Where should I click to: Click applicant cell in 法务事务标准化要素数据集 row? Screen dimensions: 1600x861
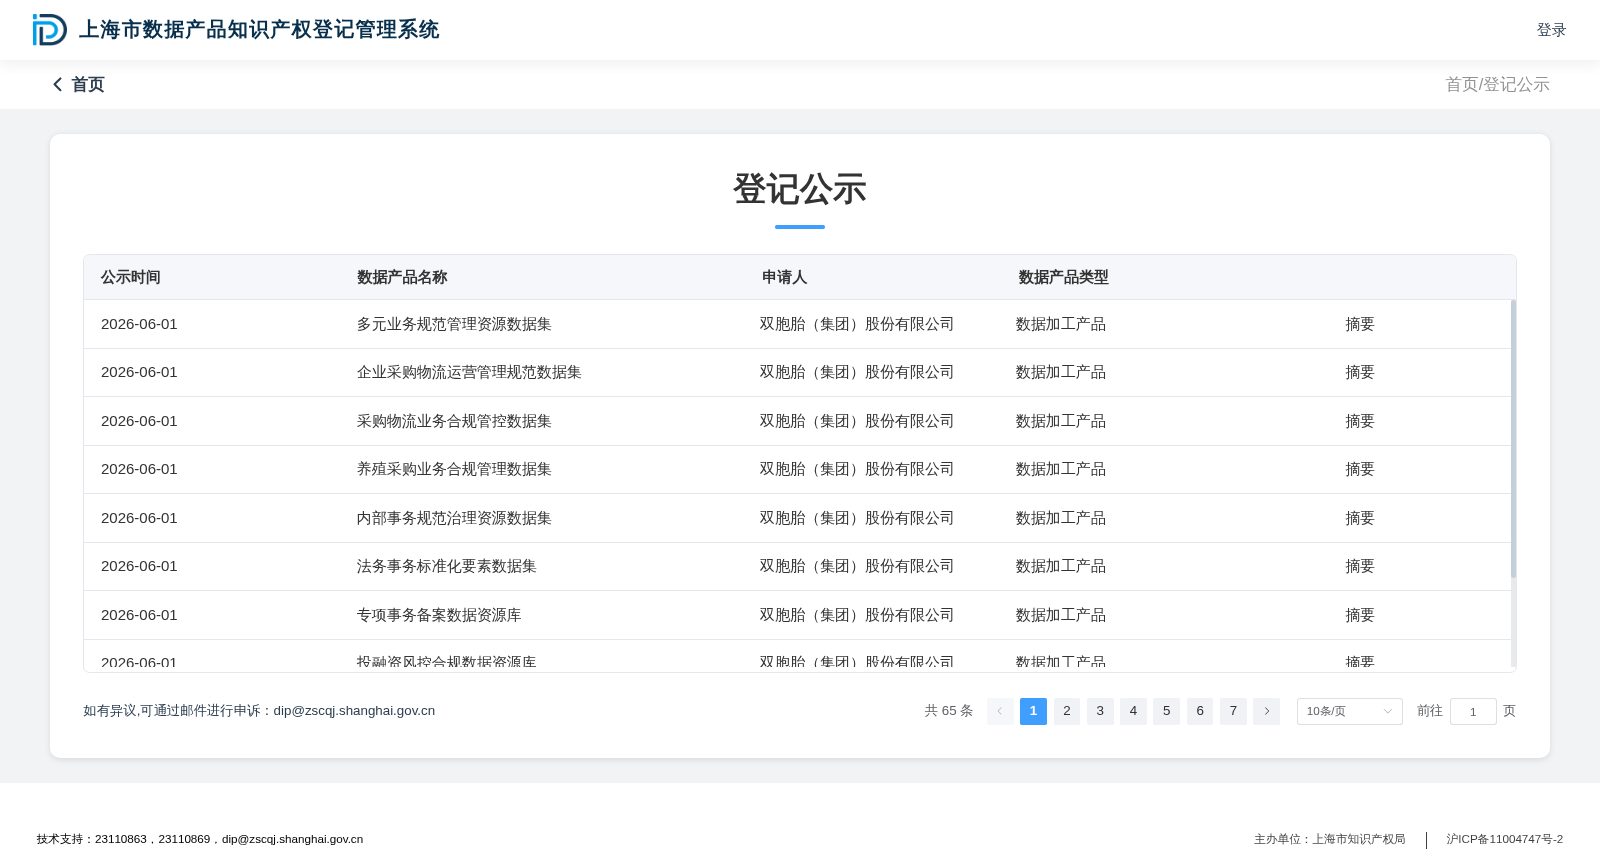click(x=856, y=566)
